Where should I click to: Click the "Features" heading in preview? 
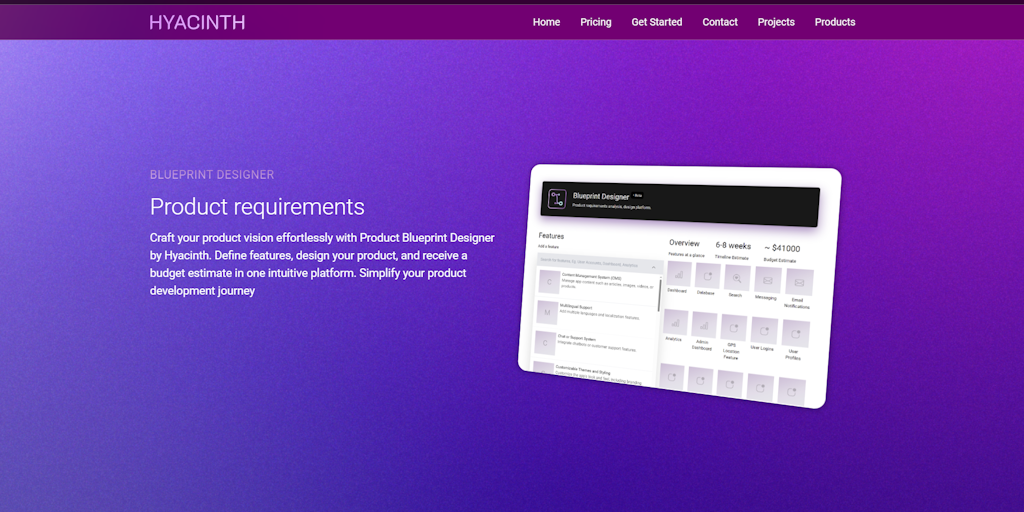click(x=551, y=236)
